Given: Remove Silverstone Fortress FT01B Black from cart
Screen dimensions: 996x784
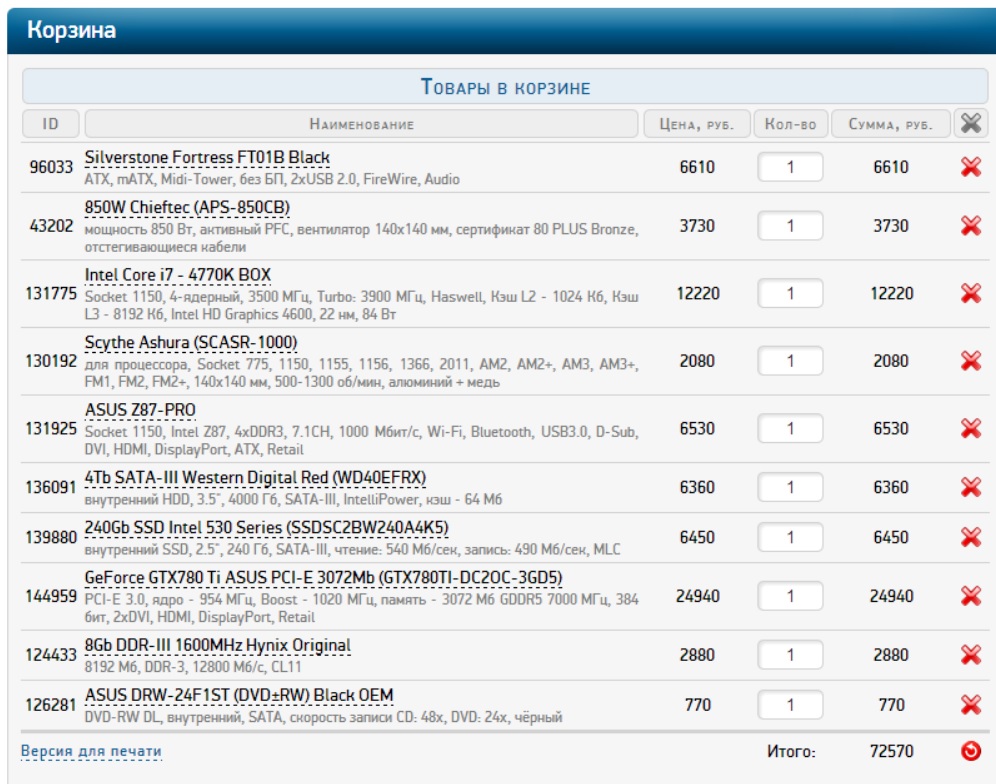Looking at the screenshot, I should pos(971,167).
